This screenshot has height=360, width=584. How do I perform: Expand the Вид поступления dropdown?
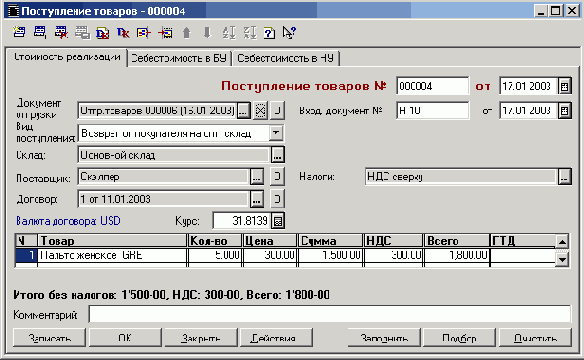tap(276, 133)
